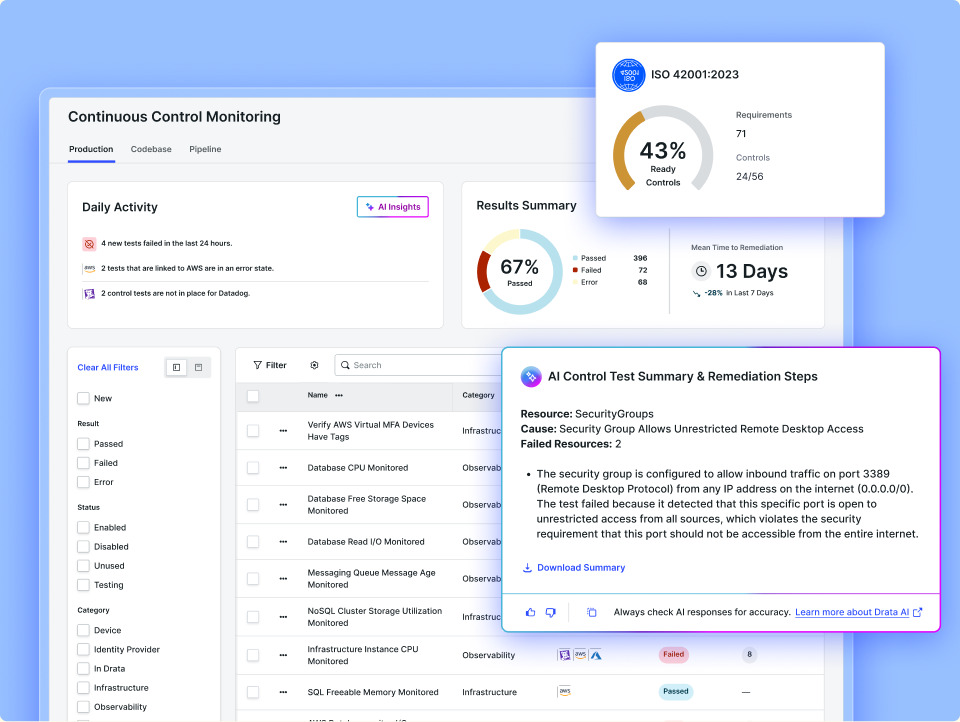Screen dimensions: 960x722
Task: Click the thumbs up feedback icon
Action: 530,612
